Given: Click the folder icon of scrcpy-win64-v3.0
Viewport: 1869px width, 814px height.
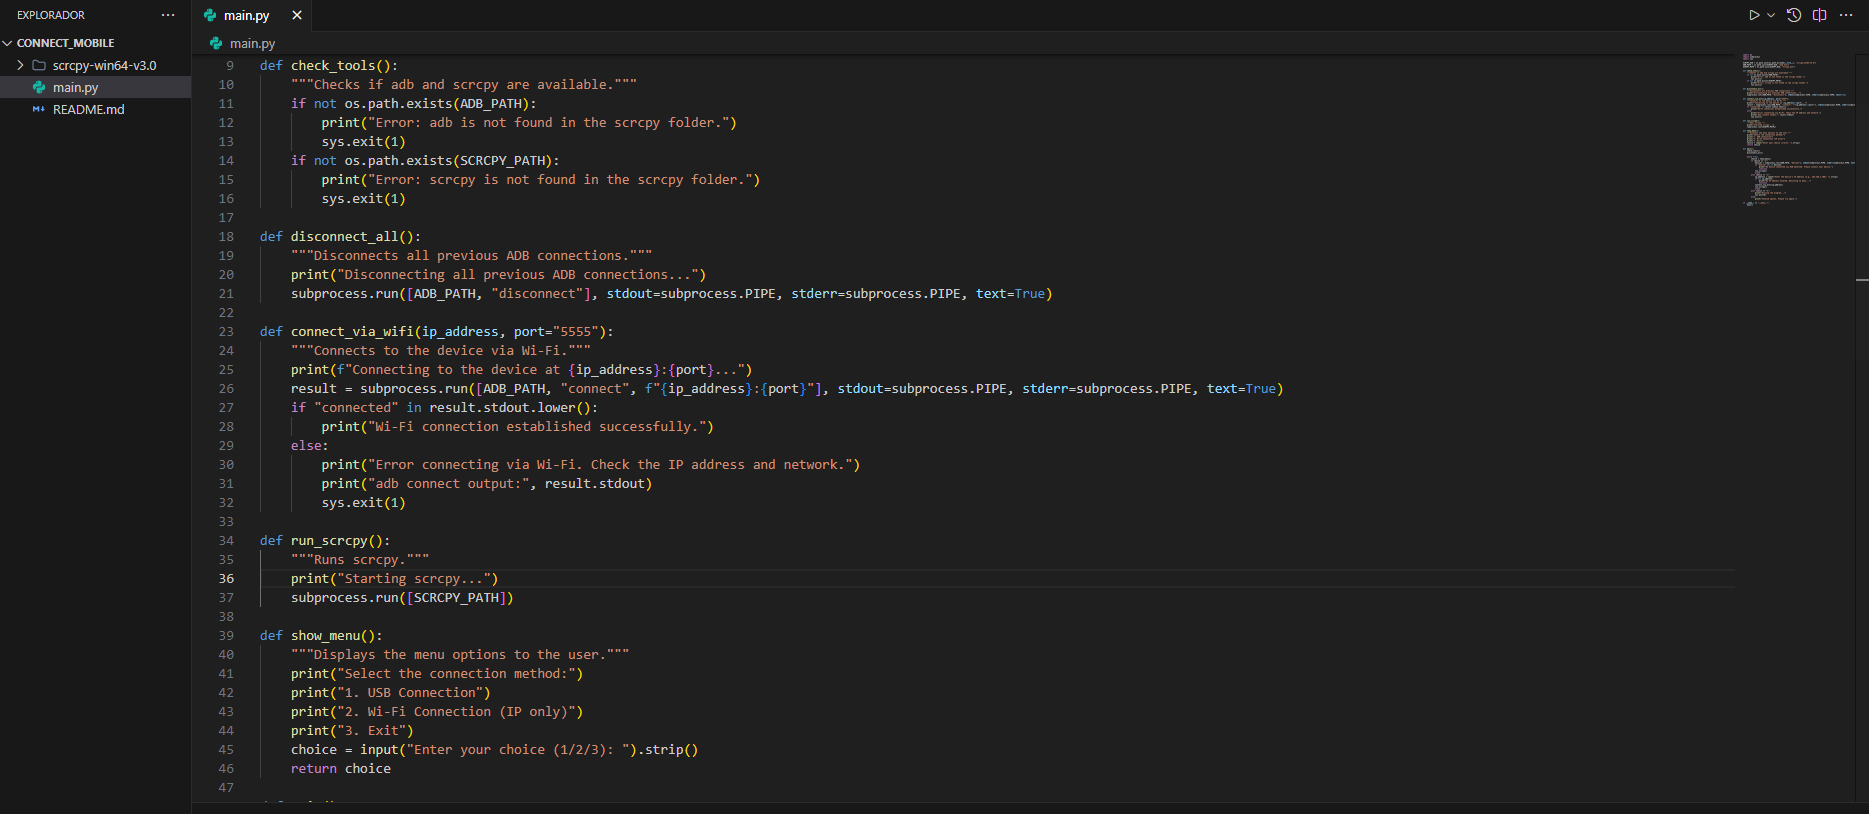Looking at the screenshot, I should (39, 65).
